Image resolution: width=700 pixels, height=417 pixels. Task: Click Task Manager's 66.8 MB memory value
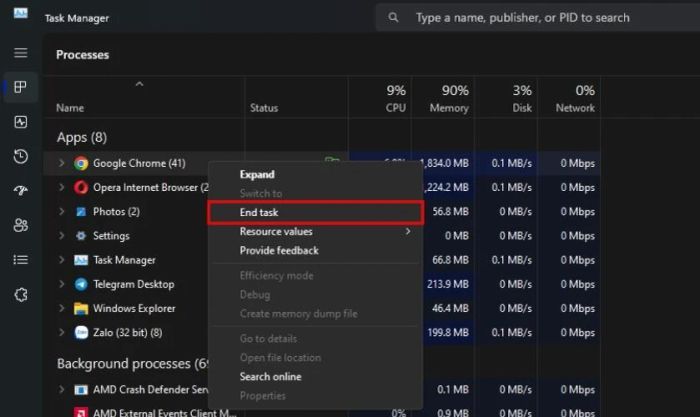pos(450,260)
